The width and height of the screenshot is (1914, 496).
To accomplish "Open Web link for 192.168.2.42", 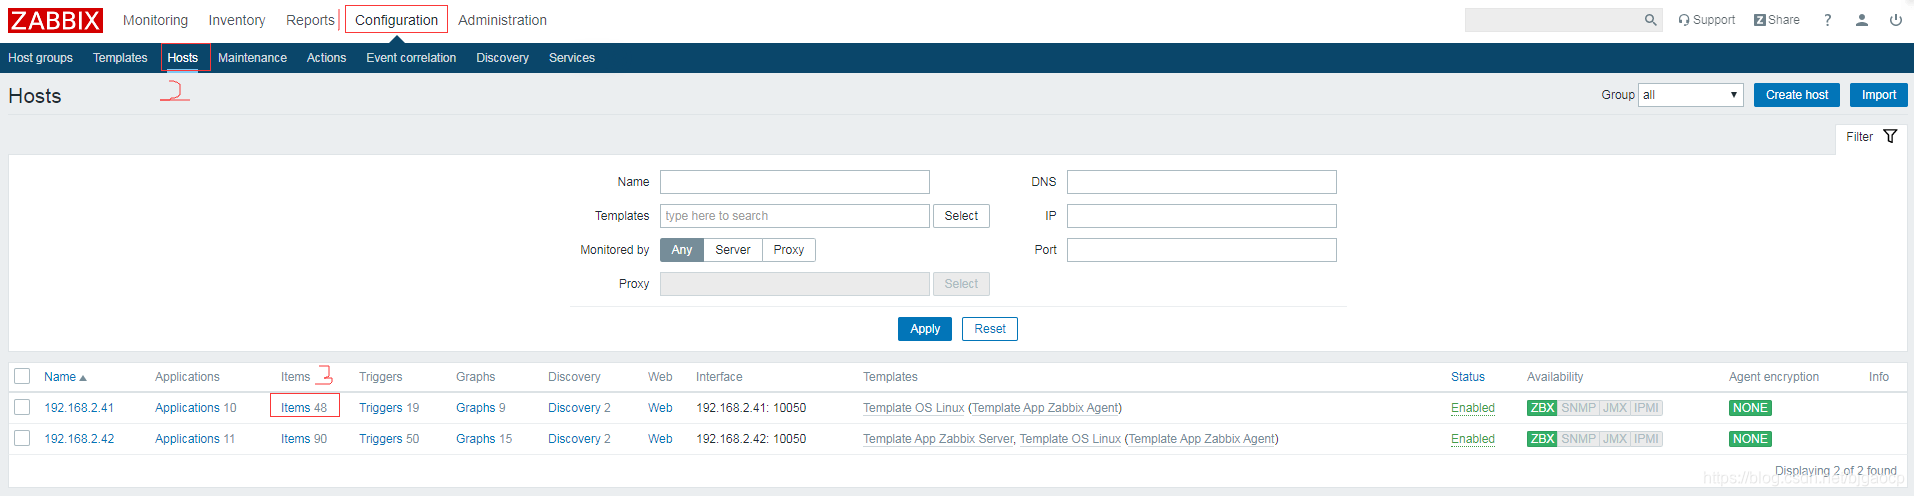I will coord(660,439).
